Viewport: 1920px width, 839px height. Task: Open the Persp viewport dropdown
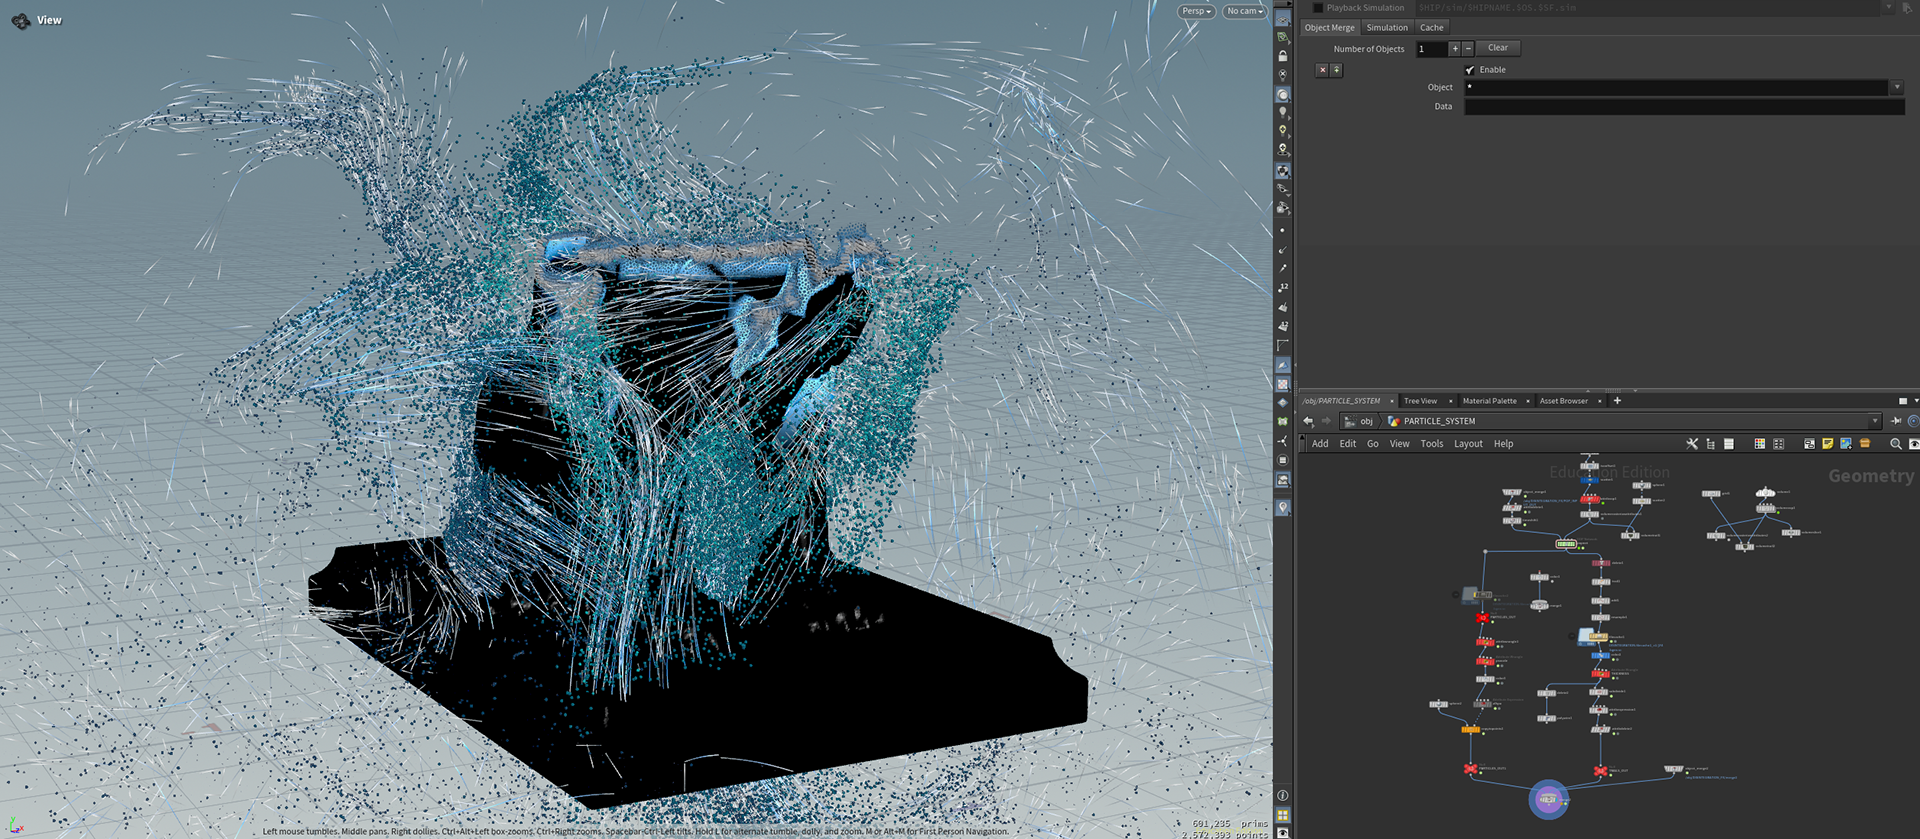tap(1196, 11)
